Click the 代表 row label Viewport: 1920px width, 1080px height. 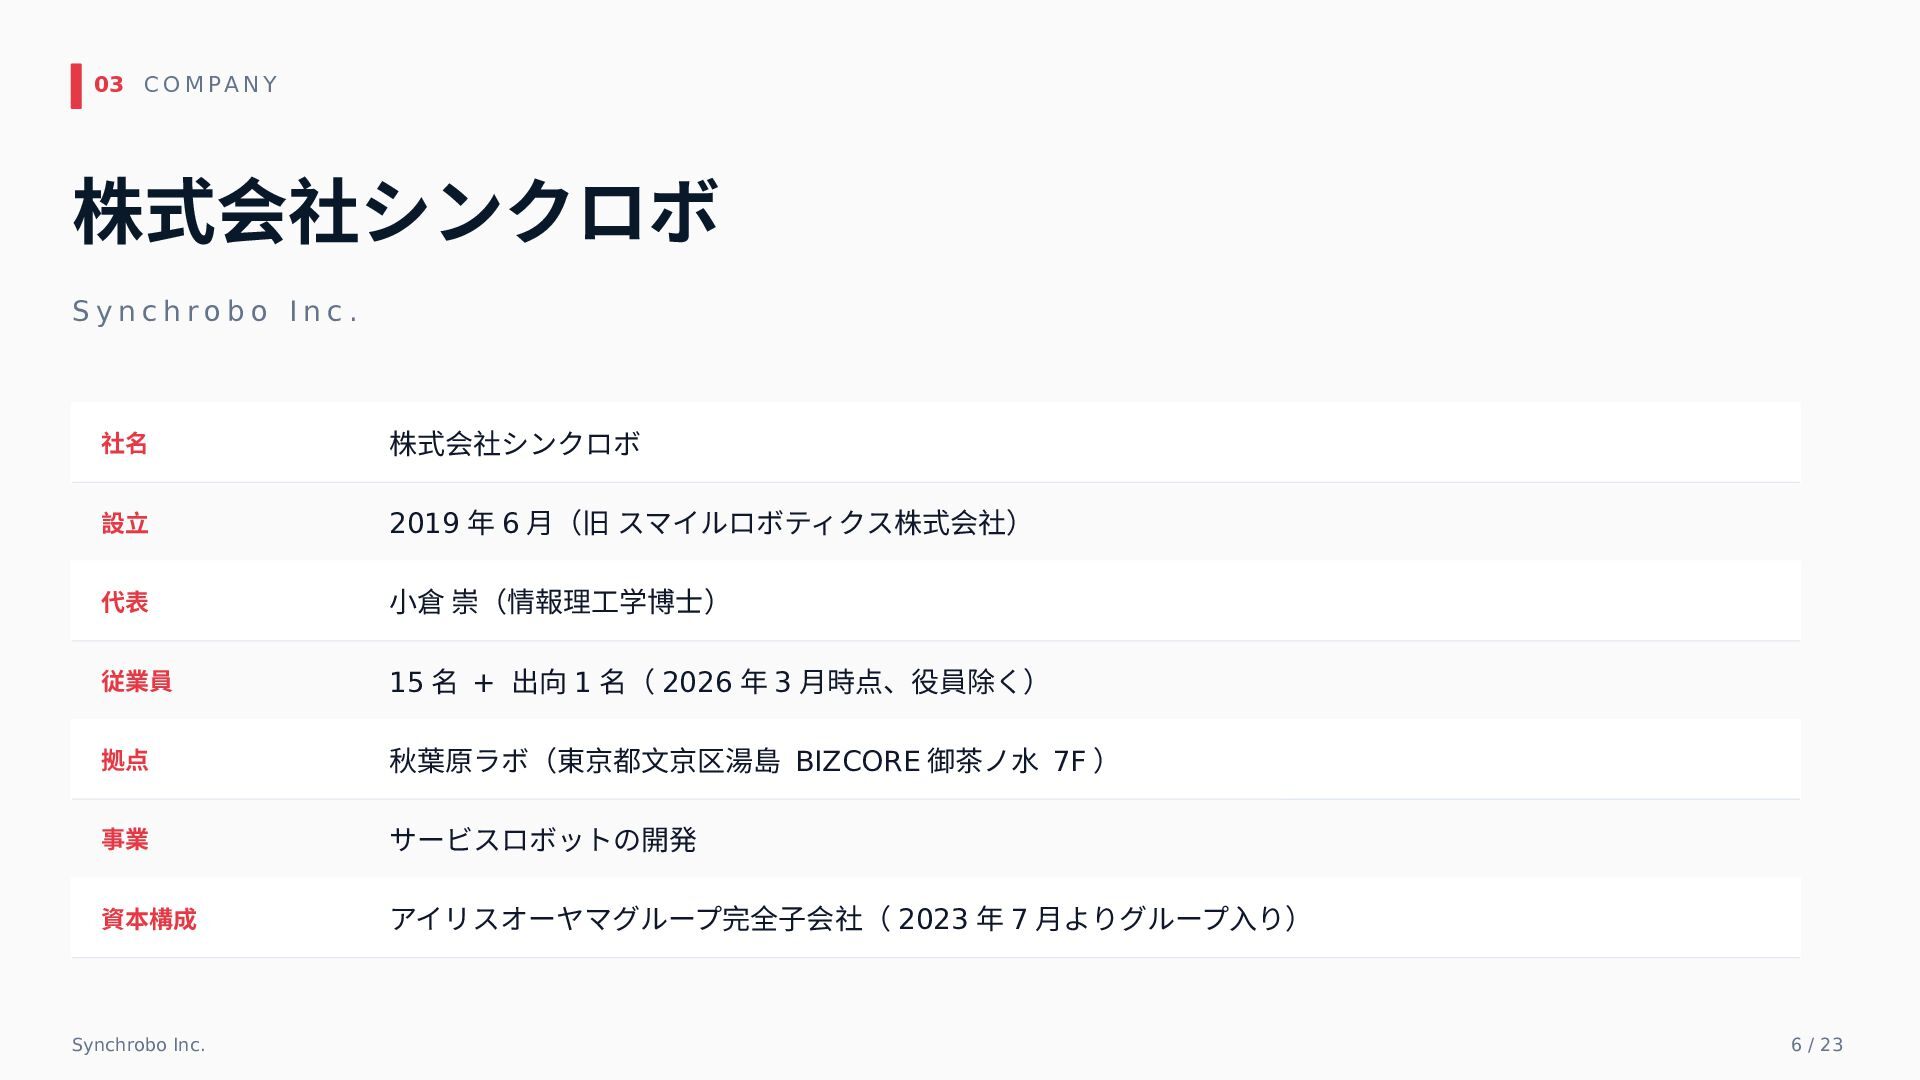(125, 602)
